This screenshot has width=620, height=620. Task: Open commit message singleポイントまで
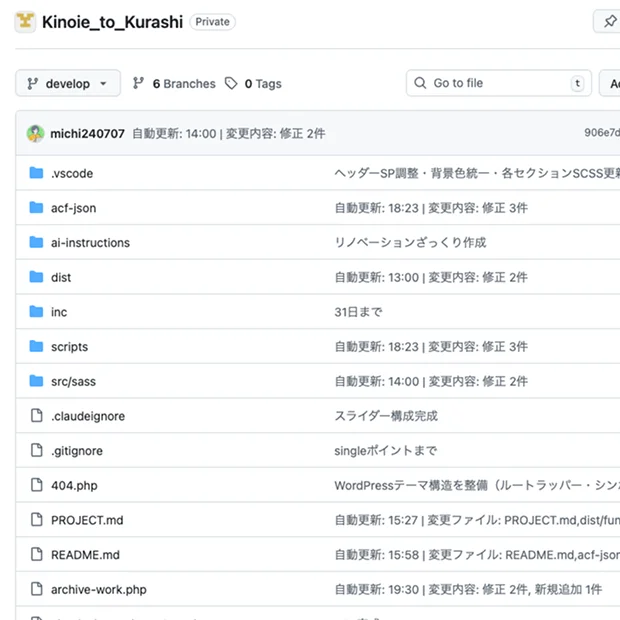coord(386,451)
